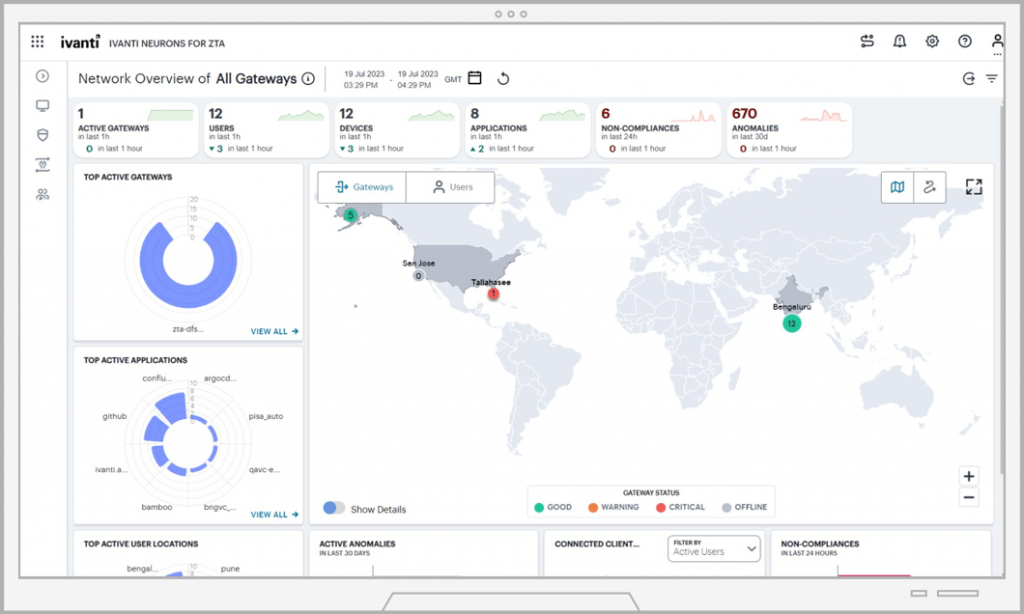
Task: Open the Anomalies summary card
Action: click(789, 130)
